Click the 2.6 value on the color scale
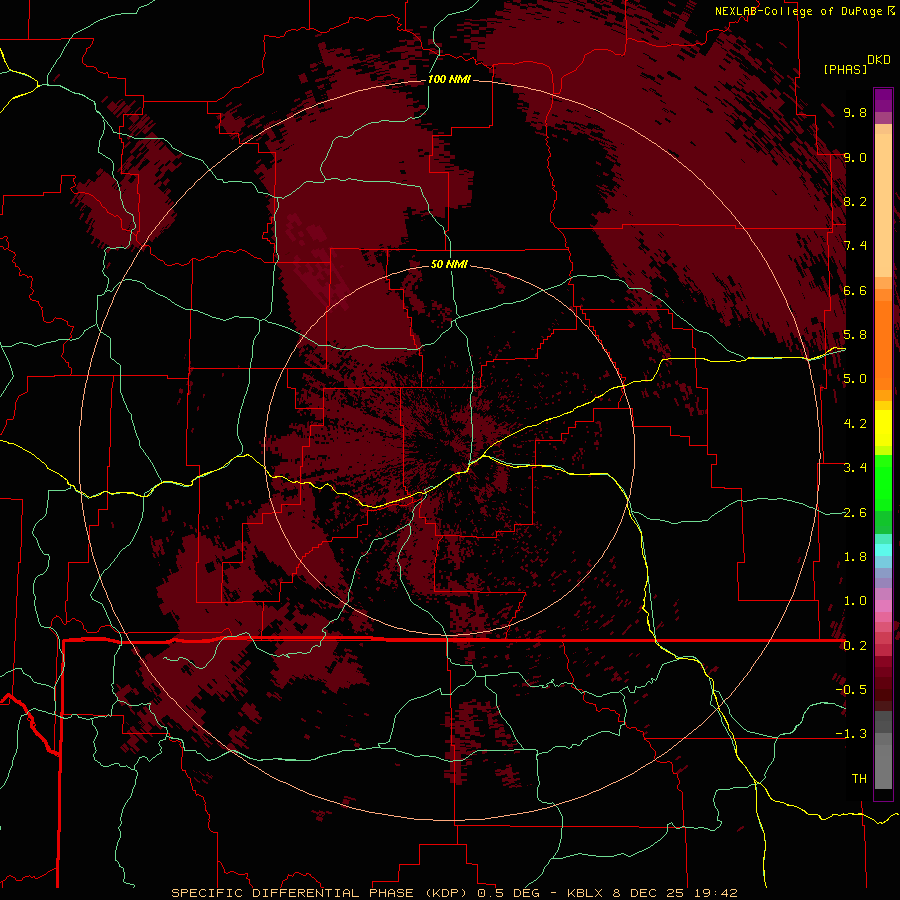Screen dimensions: 900x900 [855, 512]
